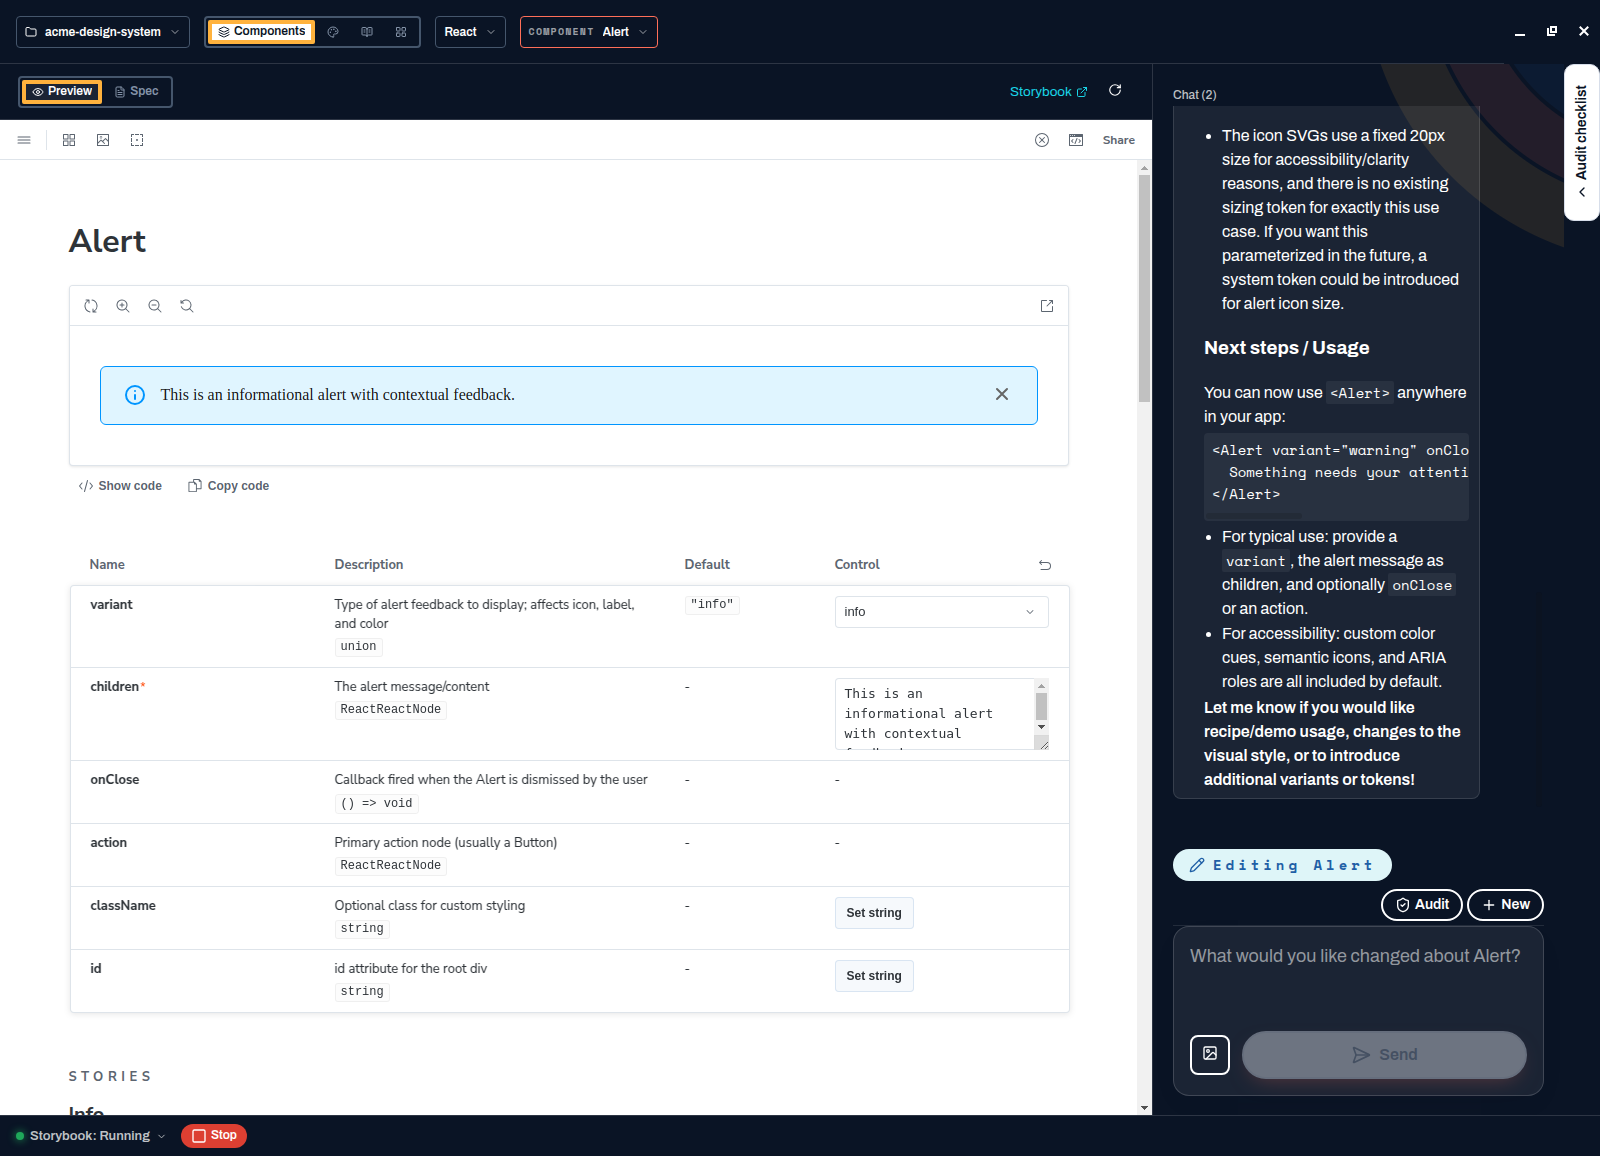Switch to the Preview tab
Screen dimensions: 1600x1156
tap(62, 91)
